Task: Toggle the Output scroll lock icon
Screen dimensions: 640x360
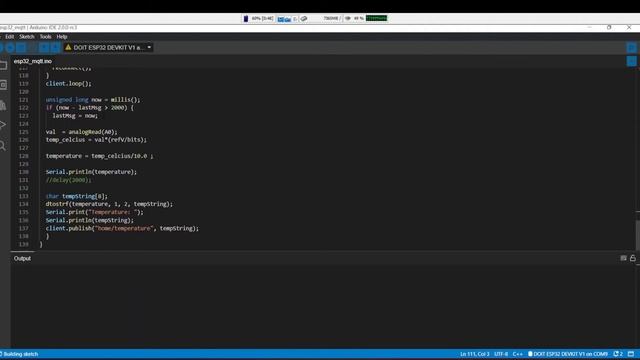Action: (633, 258)
